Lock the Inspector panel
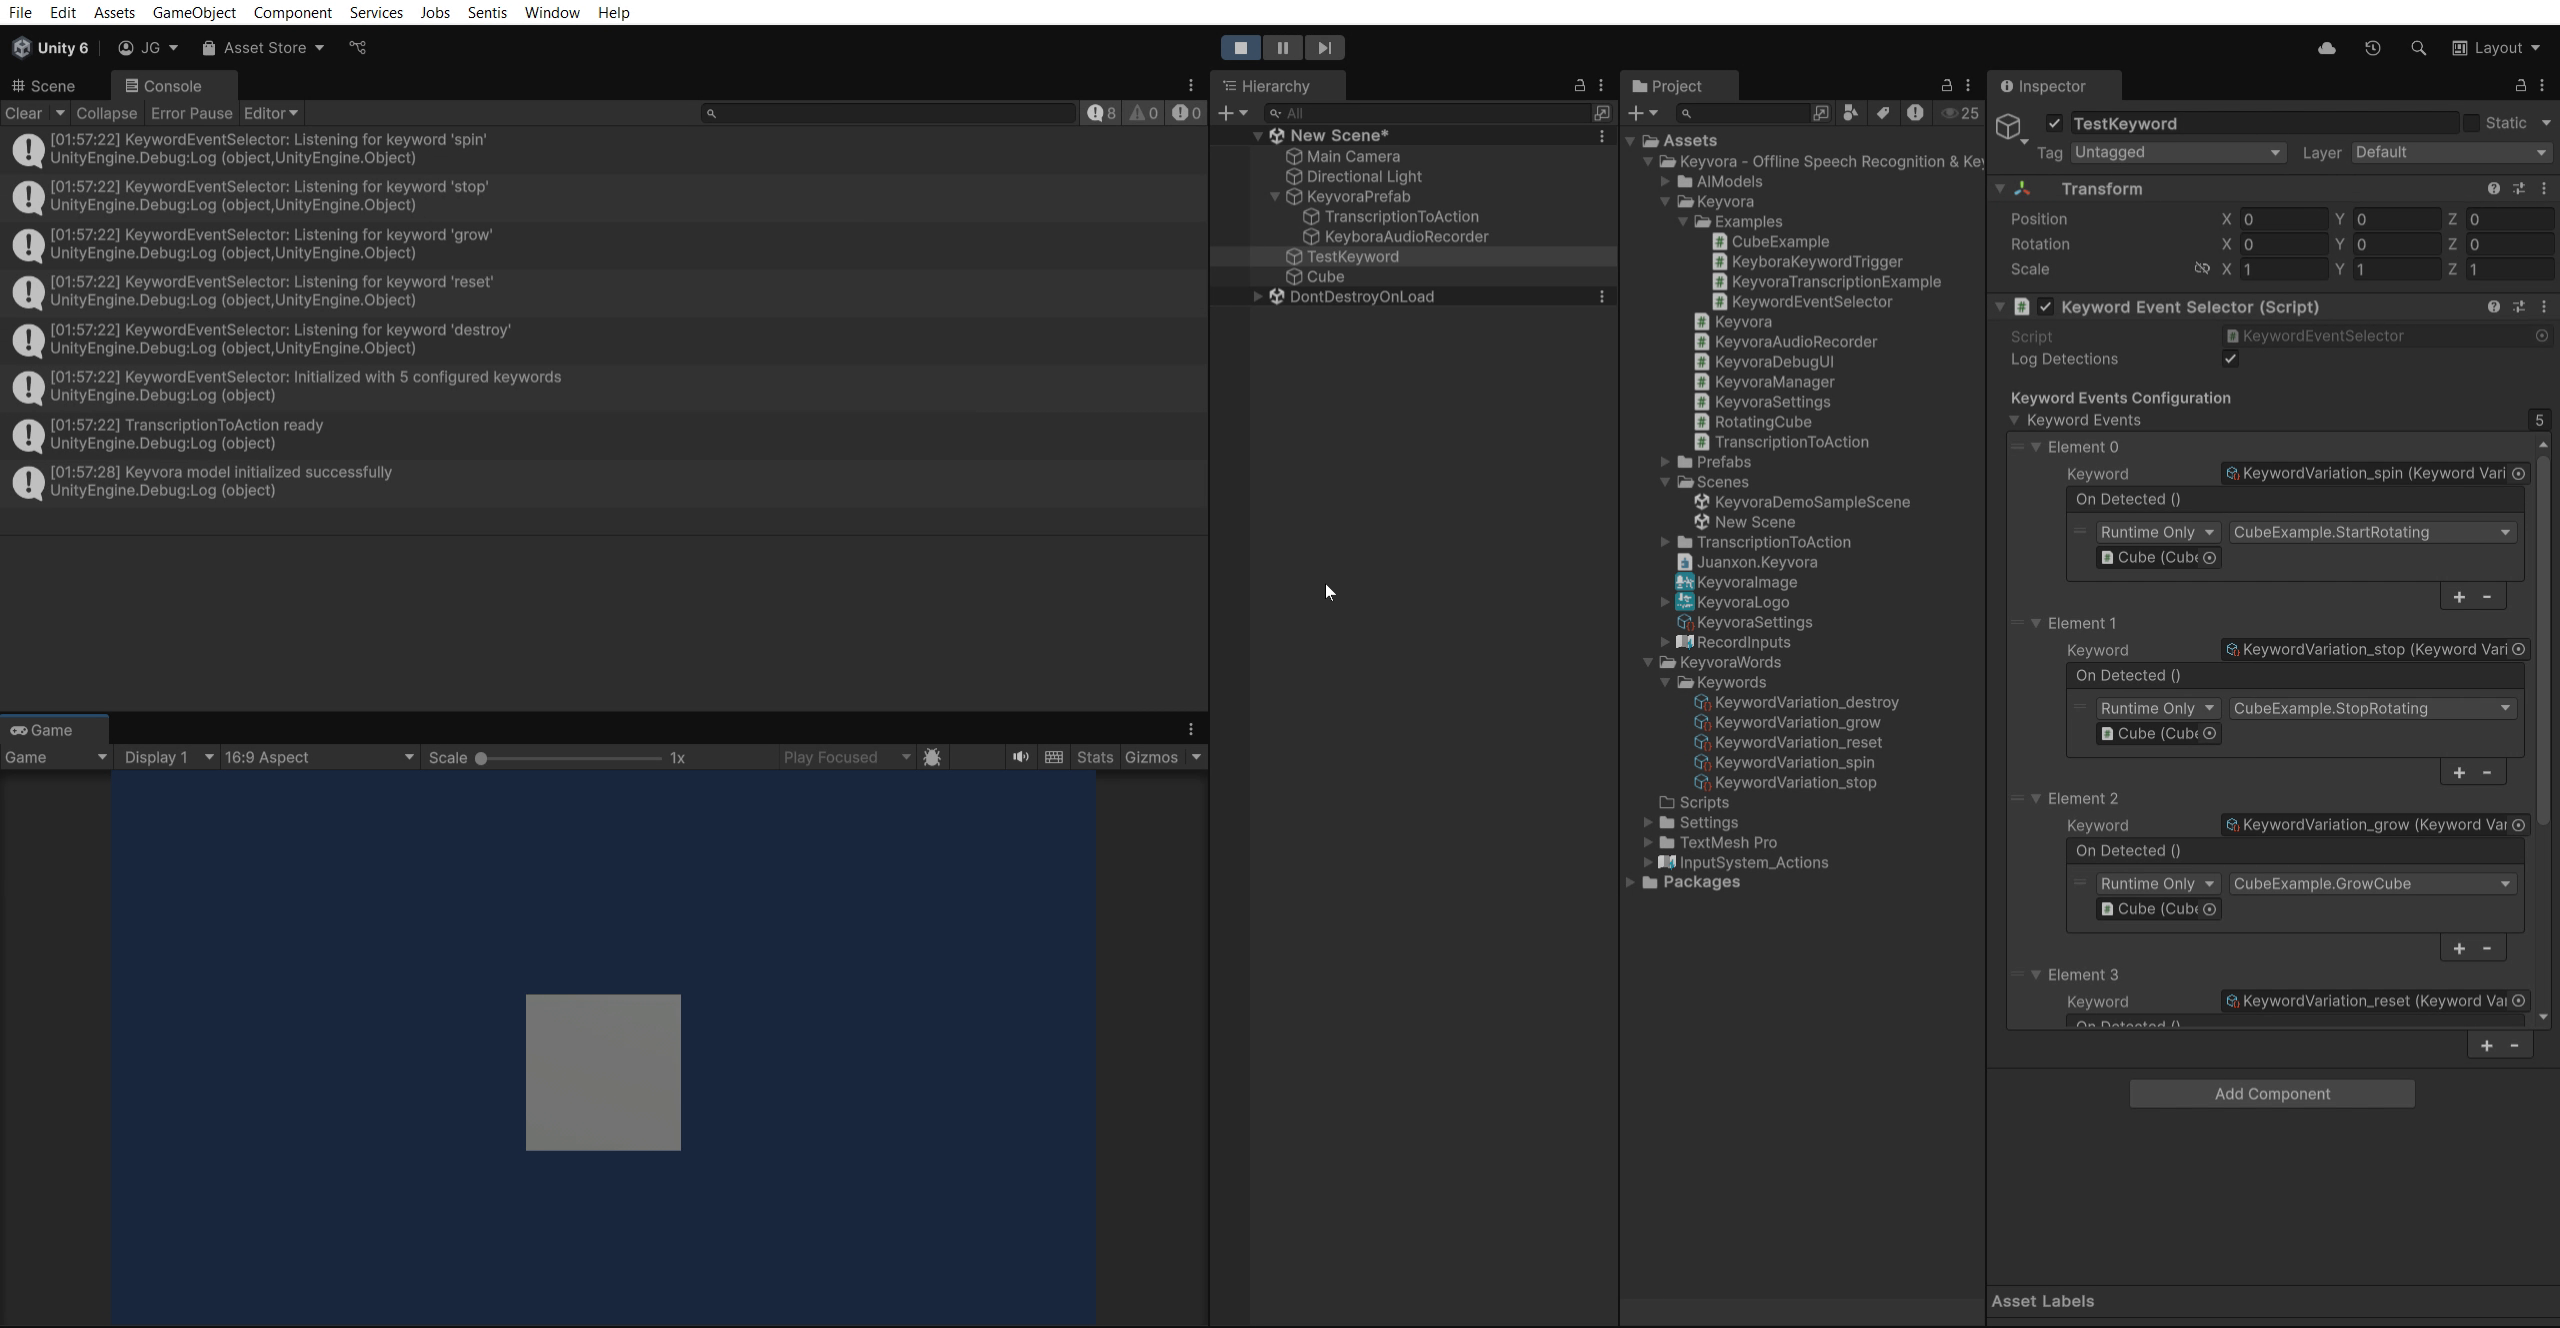This screenshot has height=1328, width=2560. pyautogui.click(x=2521, y=86)
